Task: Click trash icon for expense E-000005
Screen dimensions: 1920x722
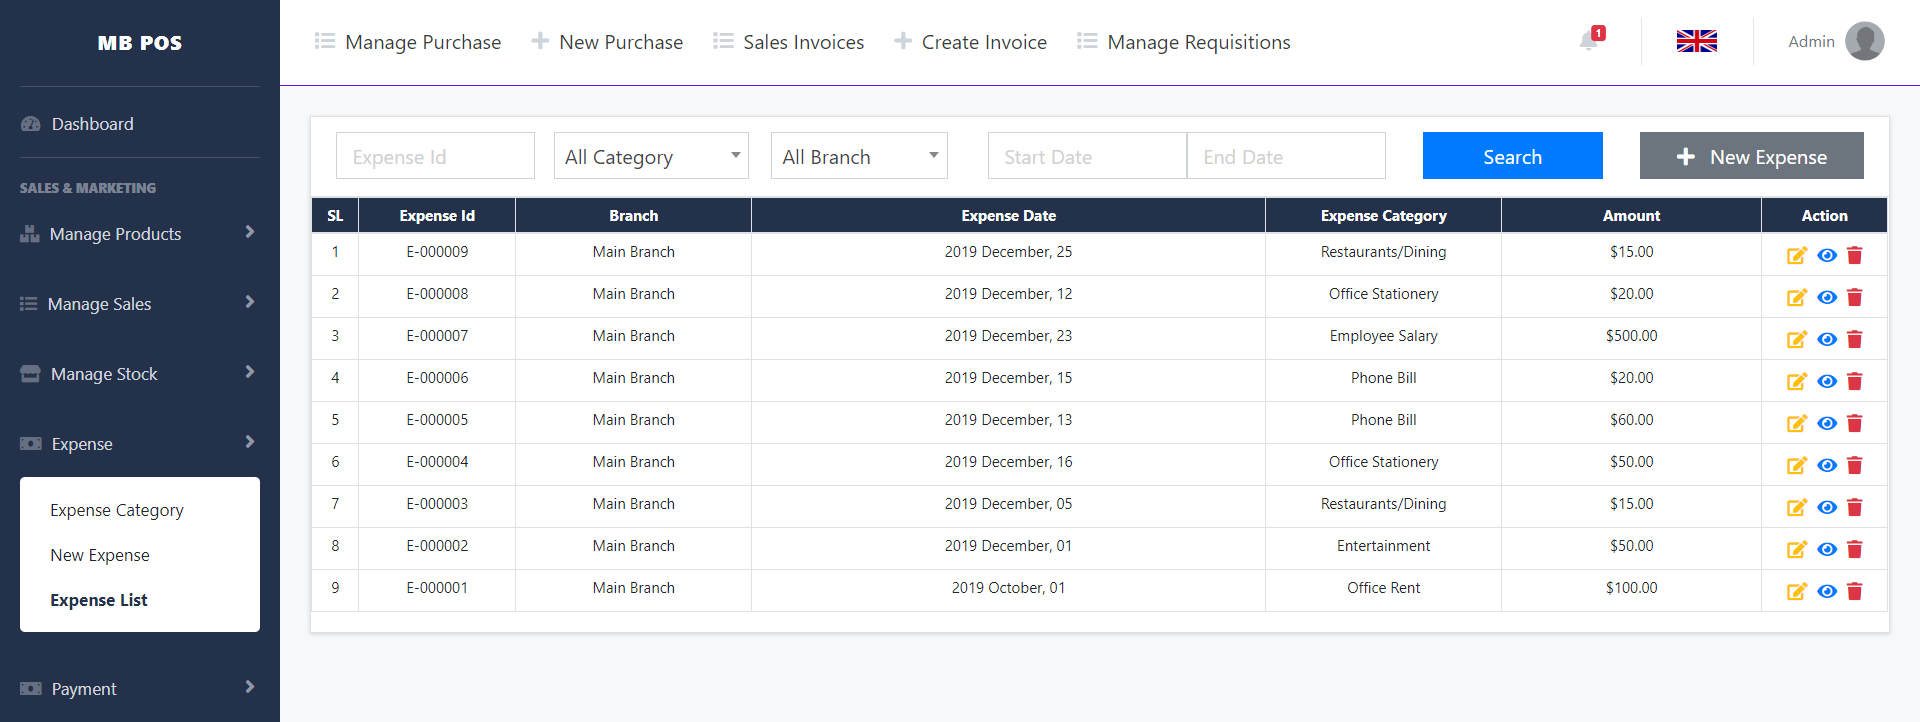Action: pyautogui.click(x=1855, y=423)
